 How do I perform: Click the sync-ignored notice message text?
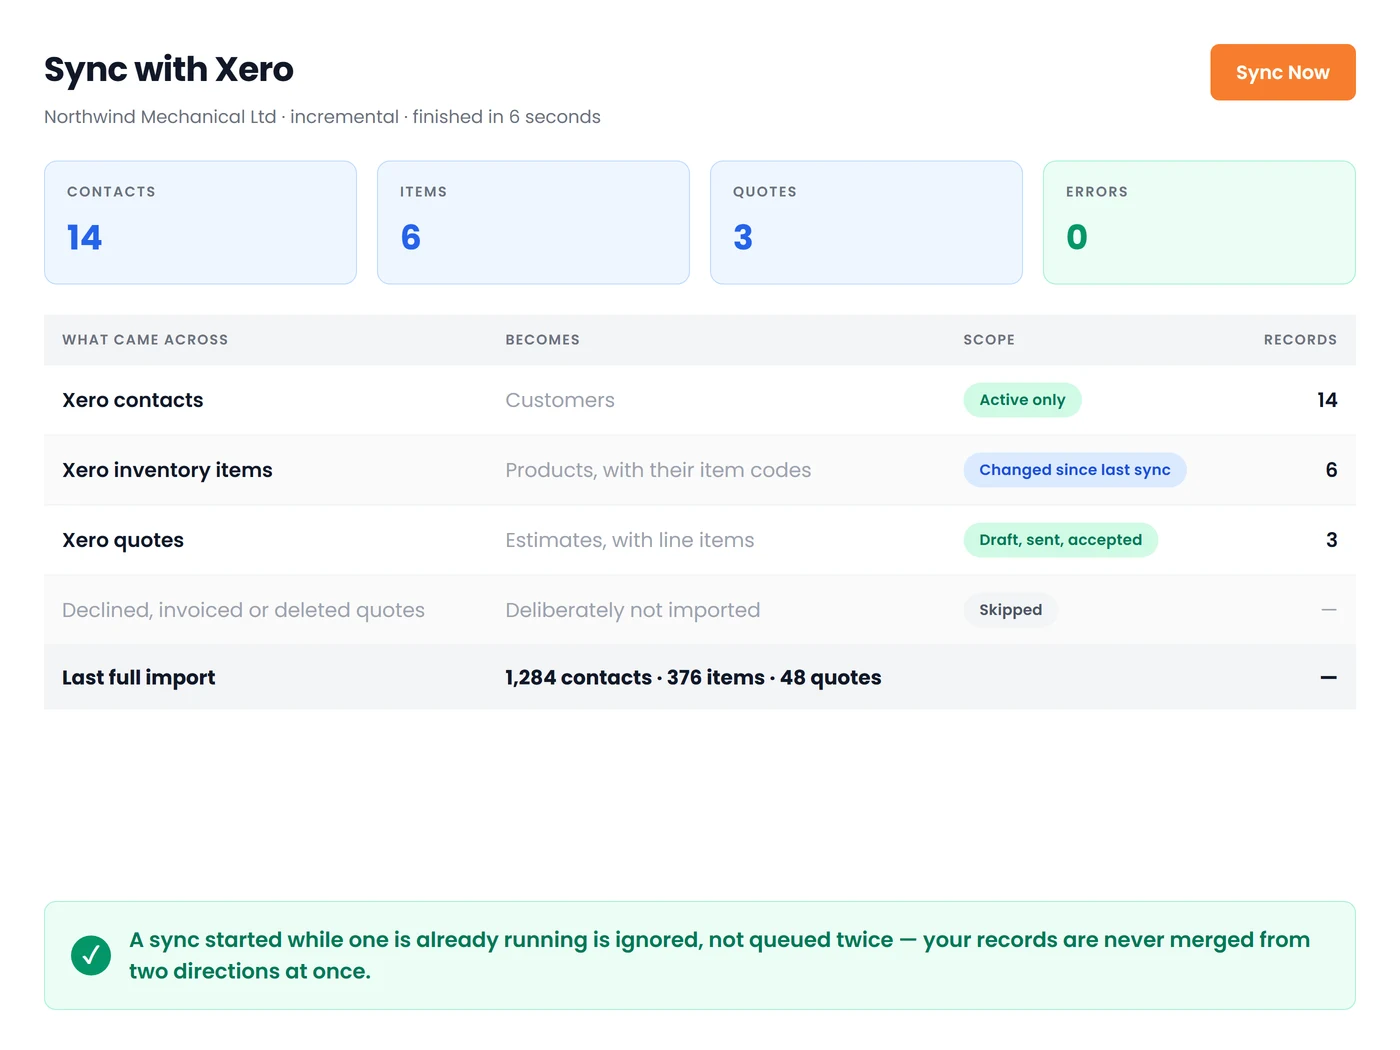pyautogui.click(x=719, y=955)
